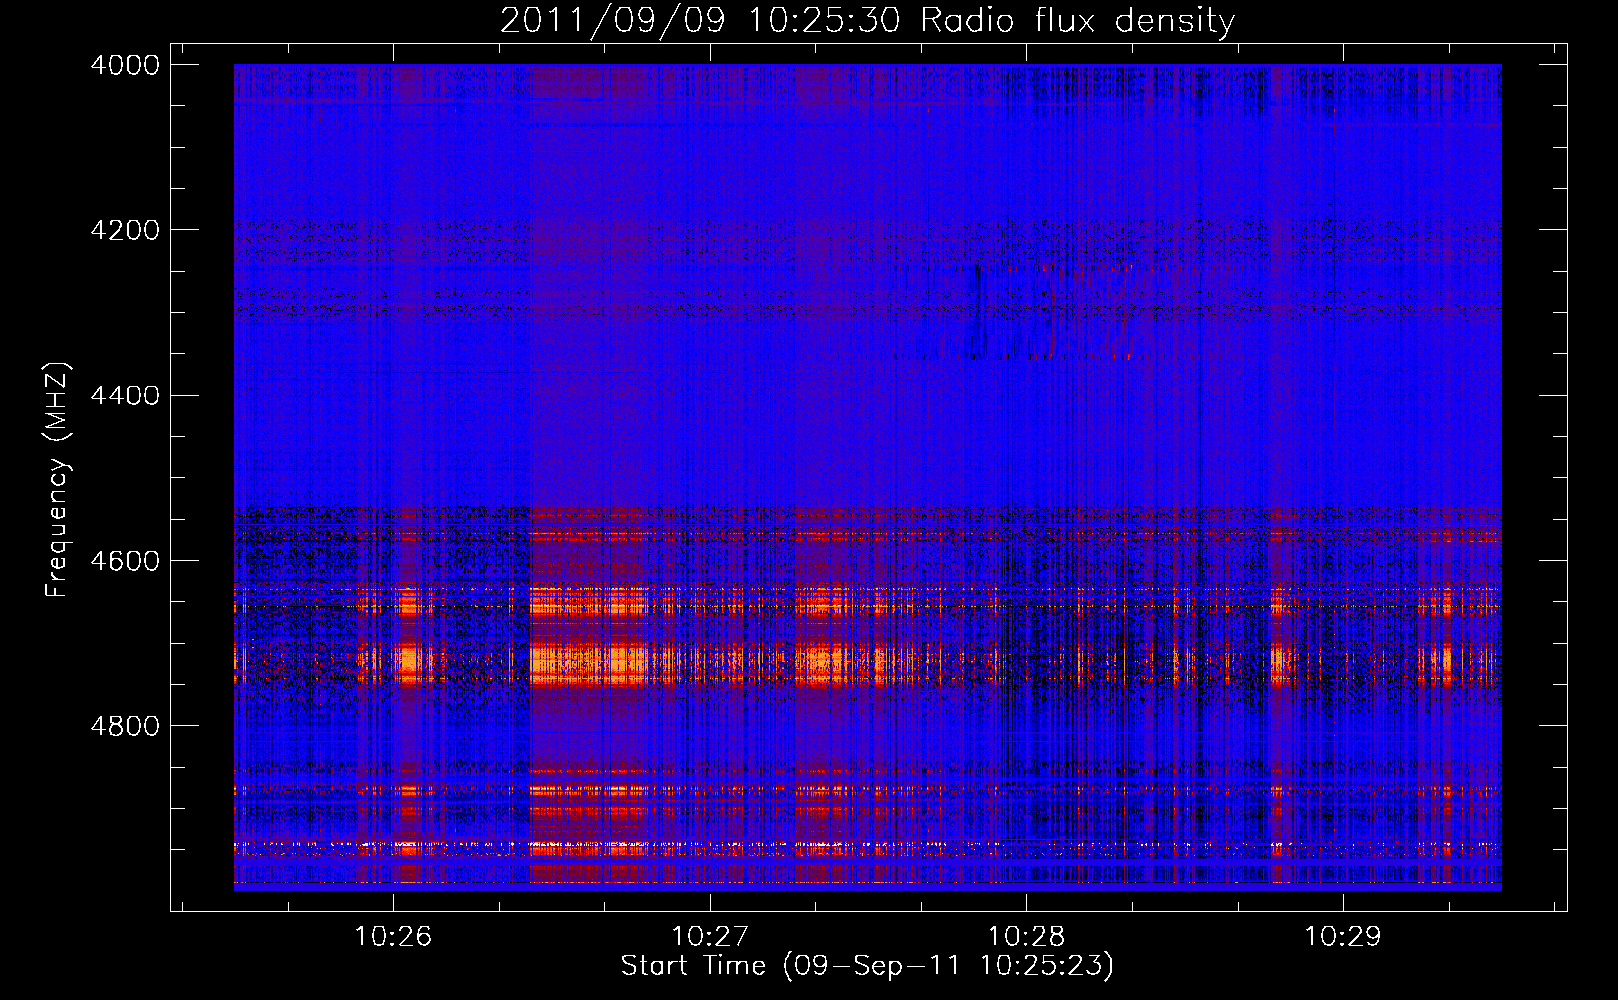Click the 'Start Time (09-Sep-11 10:25:23)' axis title
1618x1000 pixels.
click(x=867, y=966)
